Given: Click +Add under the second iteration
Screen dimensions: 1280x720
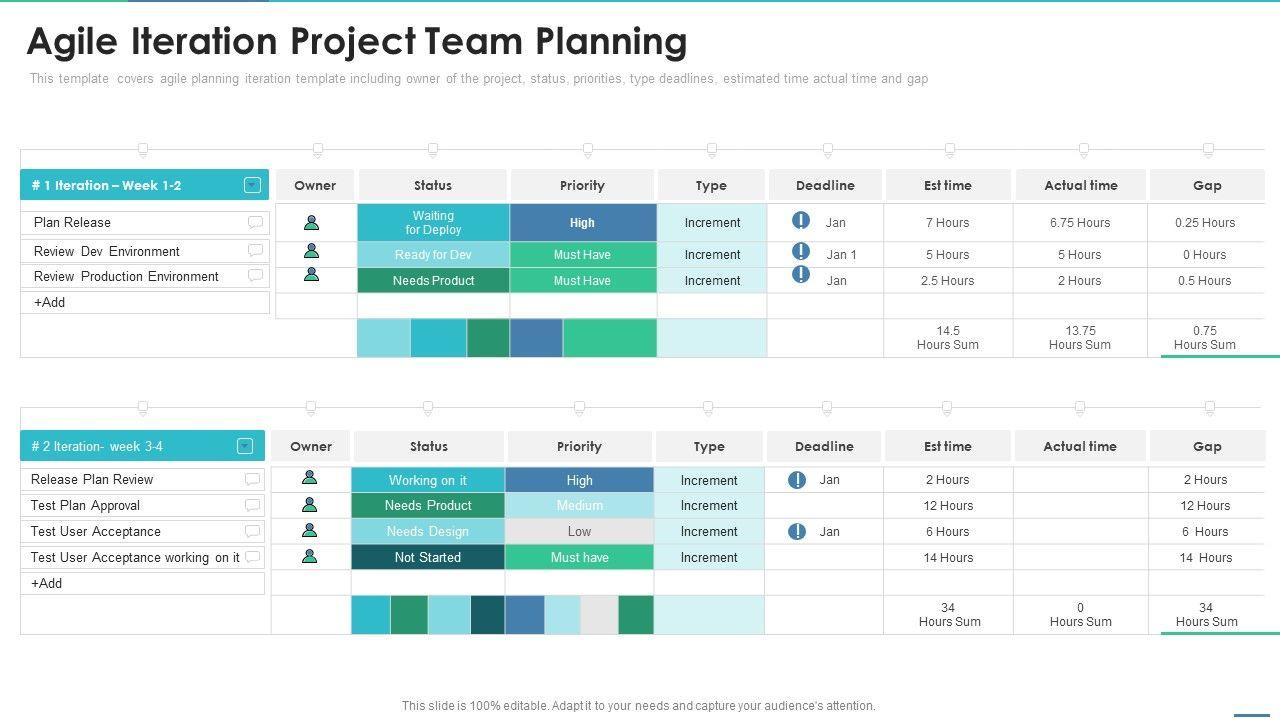Looking at the screenshot, I should [47, 583].
